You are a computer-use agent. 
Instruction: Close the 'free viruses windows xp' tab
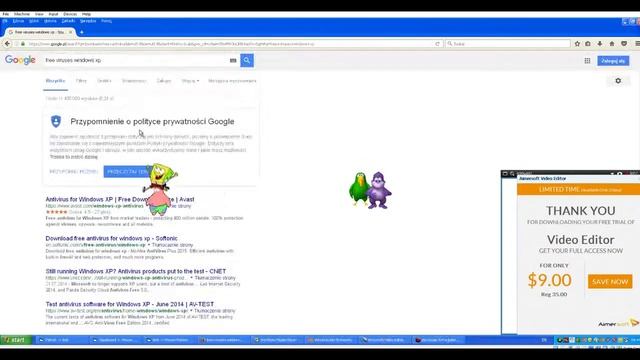[70, 32]
